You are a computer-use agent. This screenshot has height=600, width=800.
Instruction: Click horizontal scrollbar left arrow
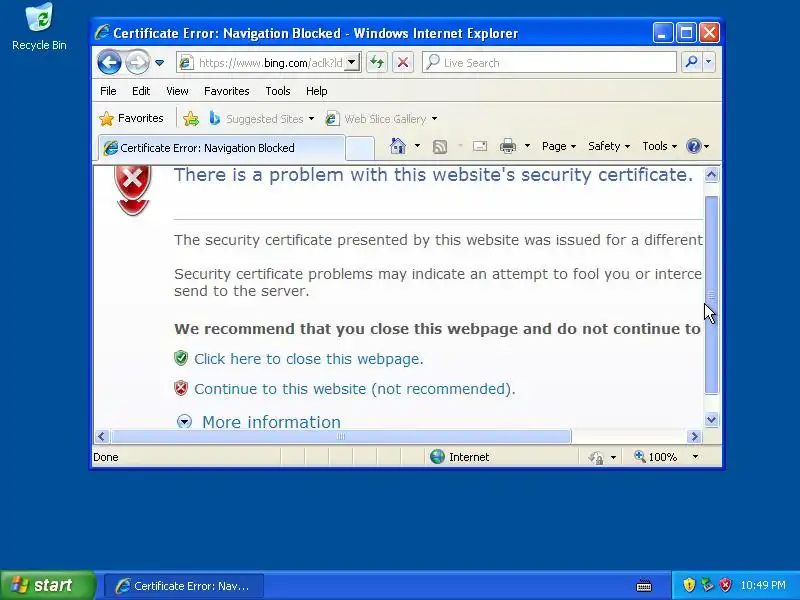click(101, 436)
